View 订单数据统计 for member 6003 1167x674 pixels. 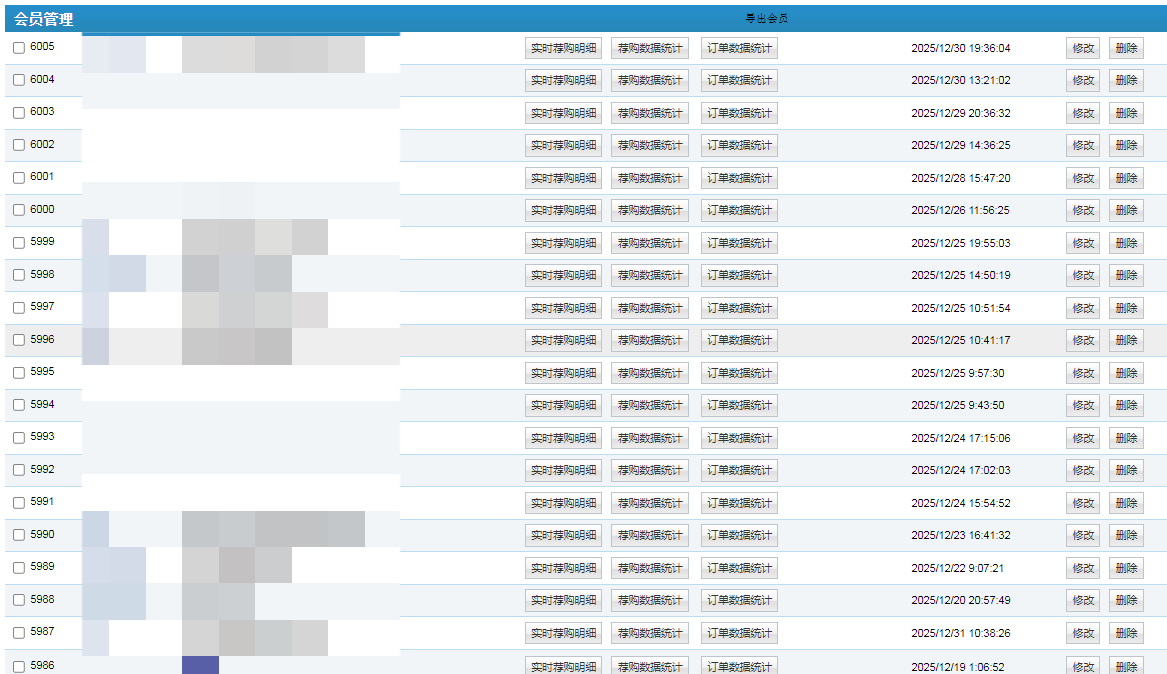(739, 113)
